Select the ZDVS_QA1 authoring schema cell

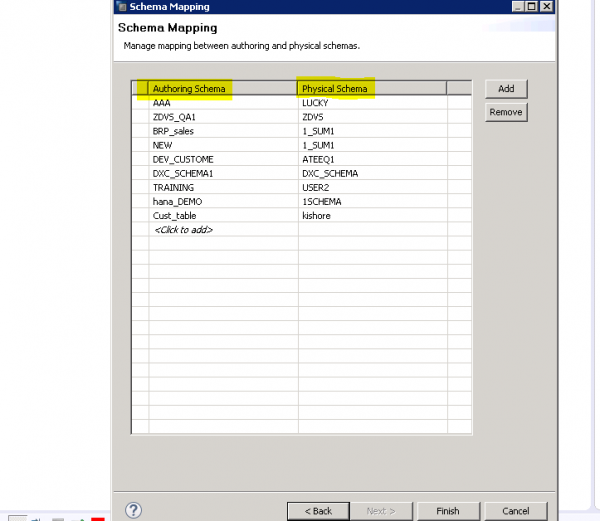click(223, 117)
